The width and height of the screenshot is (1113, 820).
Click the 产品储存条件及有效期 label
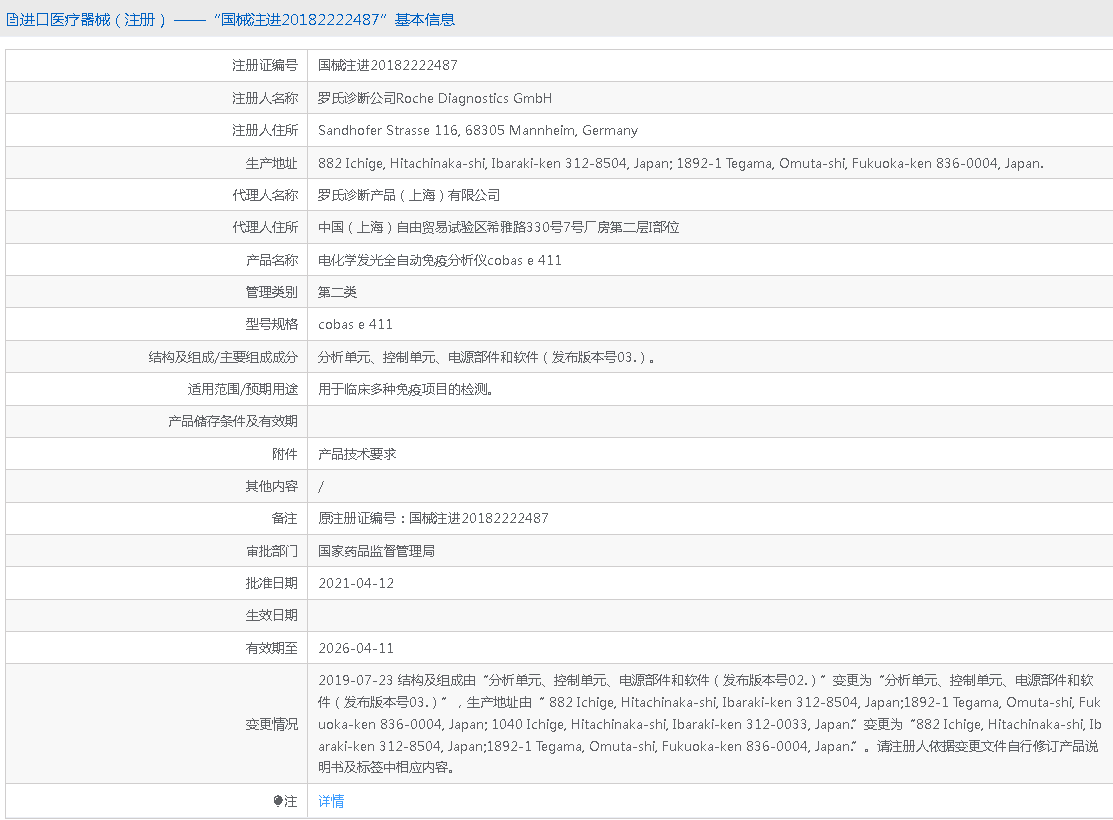tap(233, 422)
